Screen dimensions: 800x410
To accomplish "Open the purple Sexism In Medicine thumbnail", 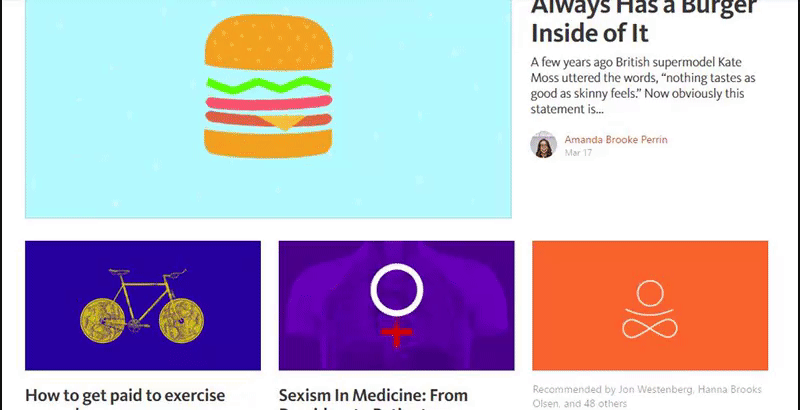I will click(x=396, y=305).
